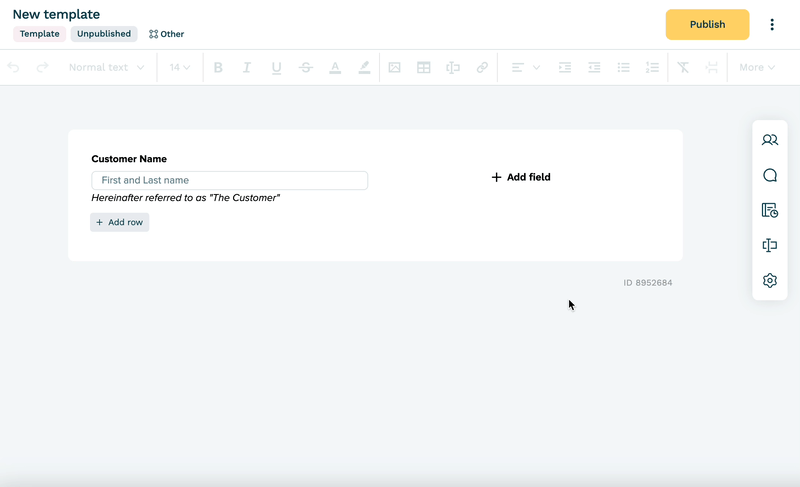Expand the alignment options arrow
The width and height of the screenshot is (800, 487).
536,67
